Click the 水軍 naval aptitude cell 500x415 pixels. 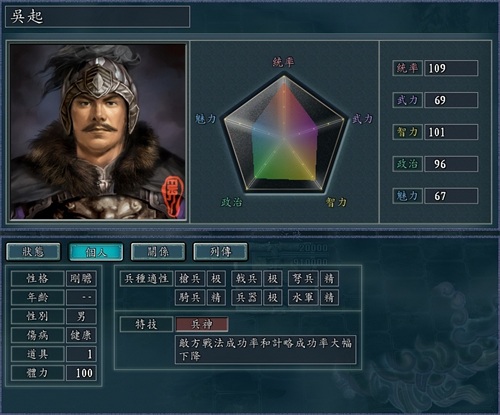coord(303,297)
